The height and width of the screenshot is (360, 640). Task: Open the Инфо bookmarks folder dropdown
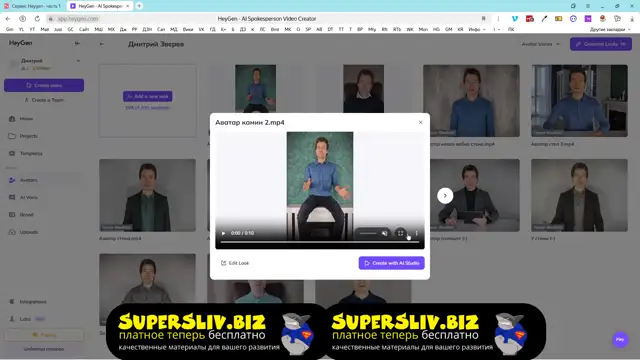click(x=477, y=29)
